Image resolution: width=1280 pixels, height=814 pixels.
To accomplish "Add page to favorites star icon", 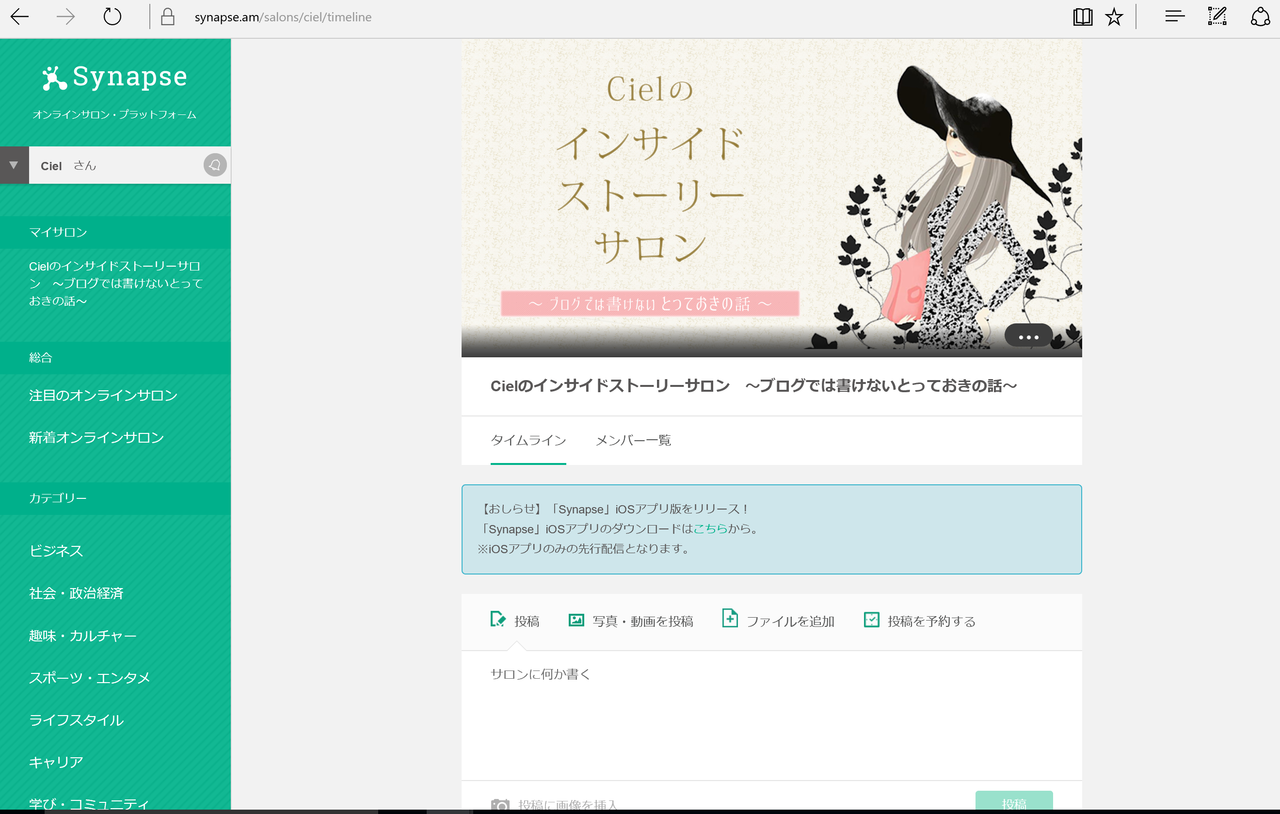I will (1114, 17).
